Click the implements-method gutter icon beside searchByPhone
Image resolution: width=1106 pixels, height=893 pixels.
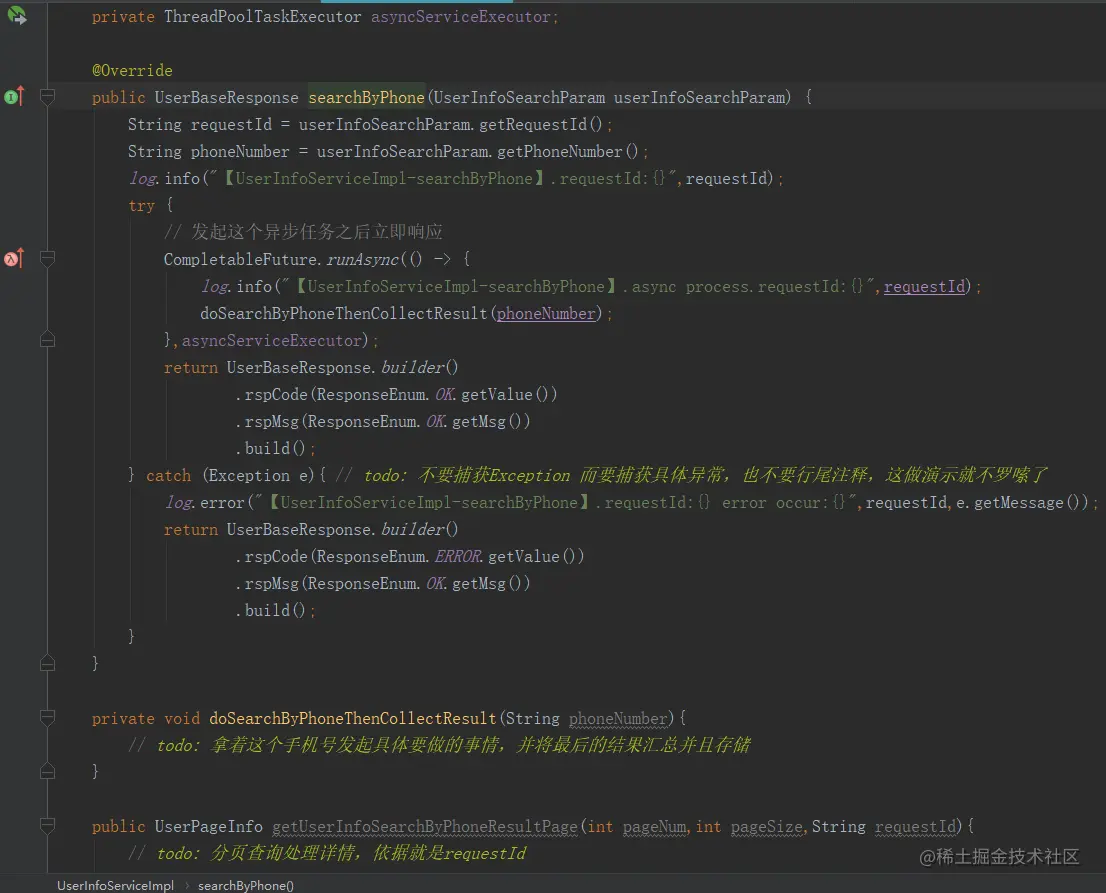click(14, 96)
